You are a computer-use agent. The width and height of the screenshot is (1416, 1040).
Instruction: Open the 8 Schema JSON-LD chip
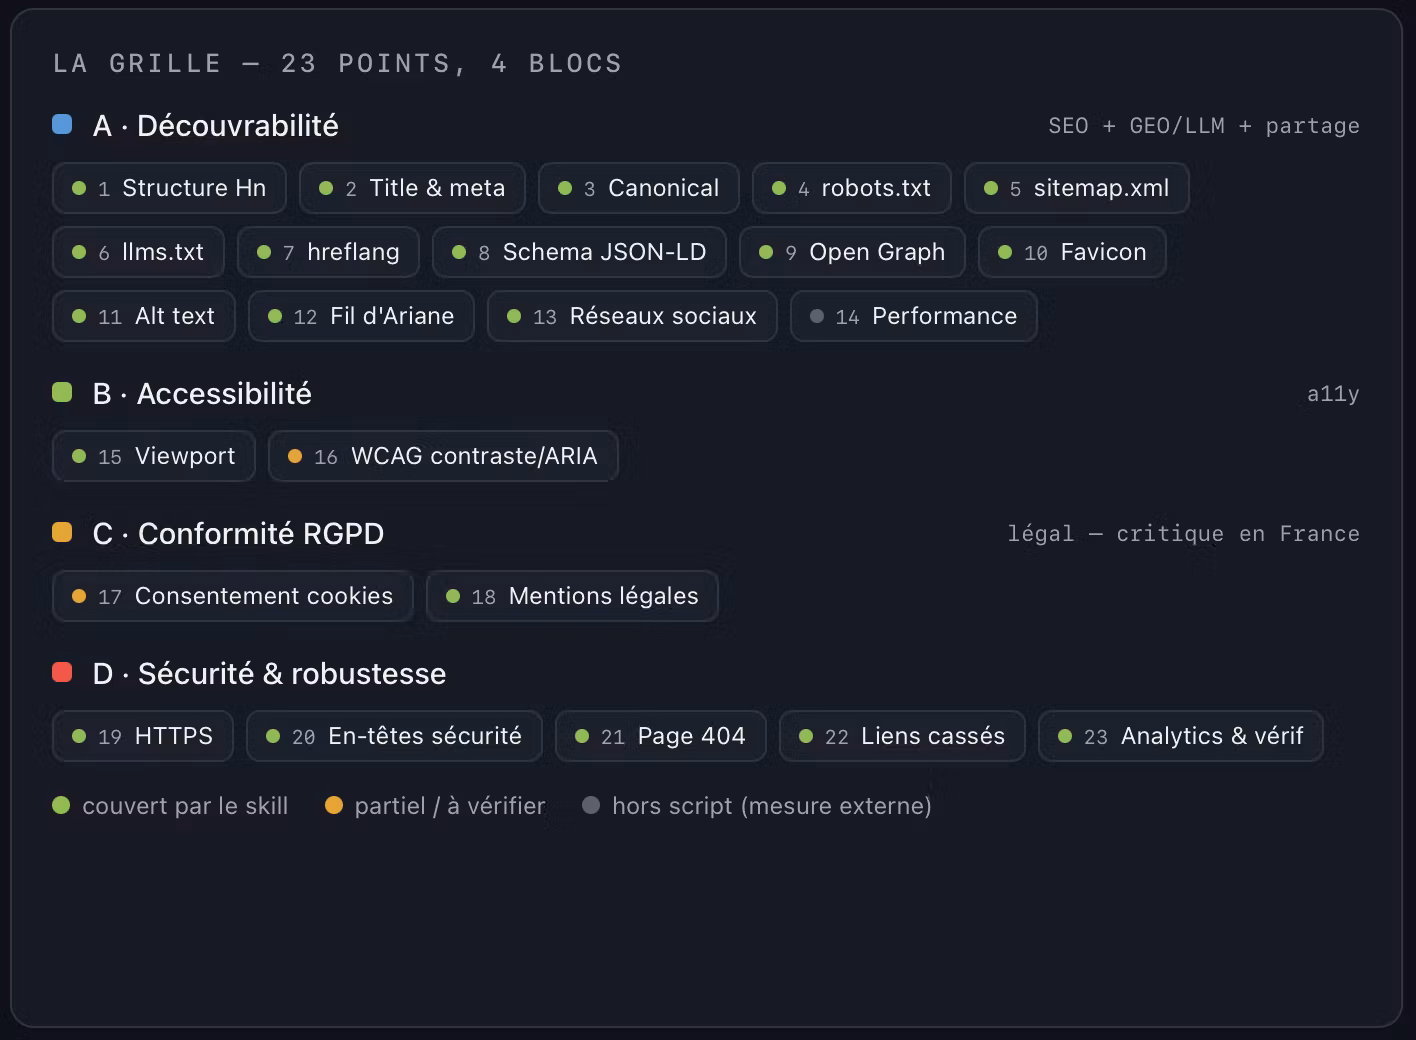pos(579,252)
